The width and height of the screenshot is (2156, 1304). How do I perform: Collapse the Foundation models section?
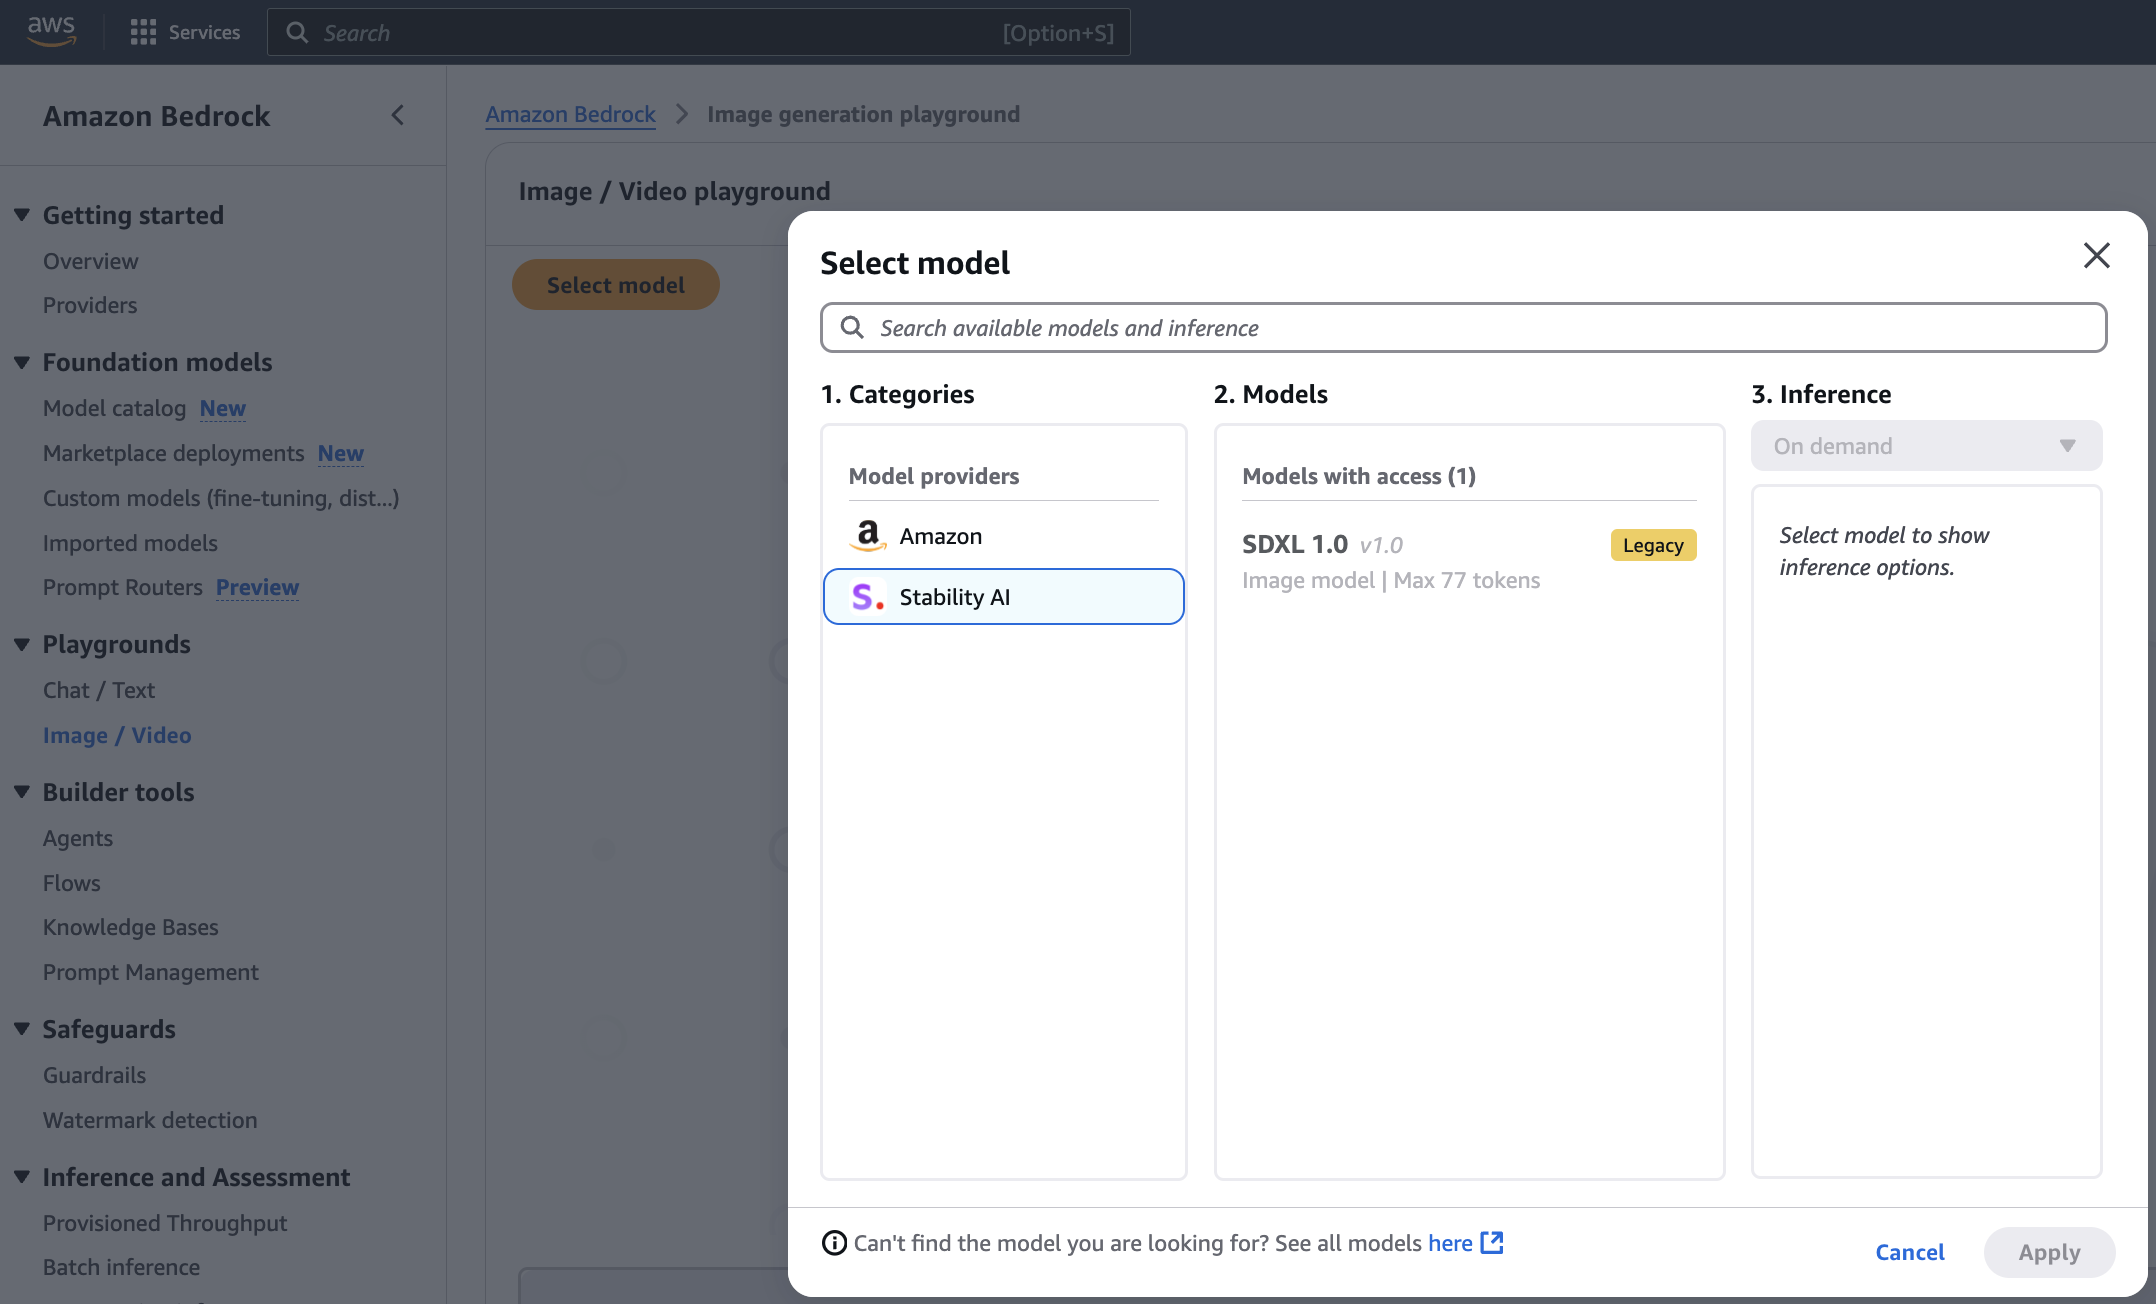point(22,362)
